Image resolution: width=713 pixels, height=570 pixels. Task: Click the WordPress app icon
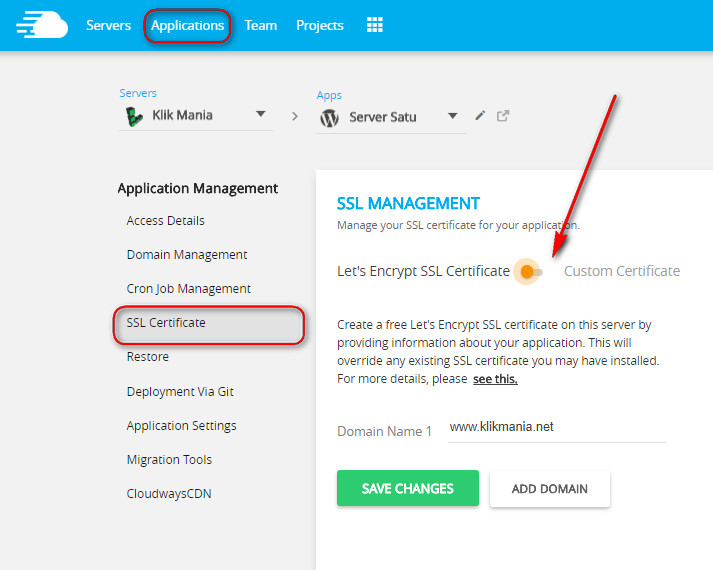coord(329,118)
